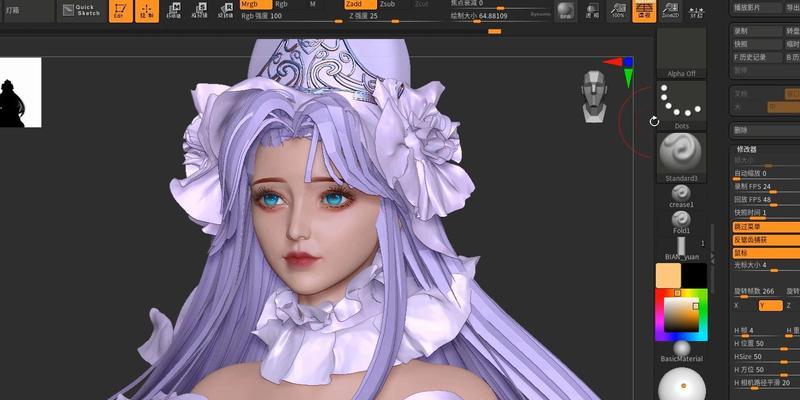The image size is (800, 400).
Task: Enable the M material channel
Action: click(x=313, y=4)
